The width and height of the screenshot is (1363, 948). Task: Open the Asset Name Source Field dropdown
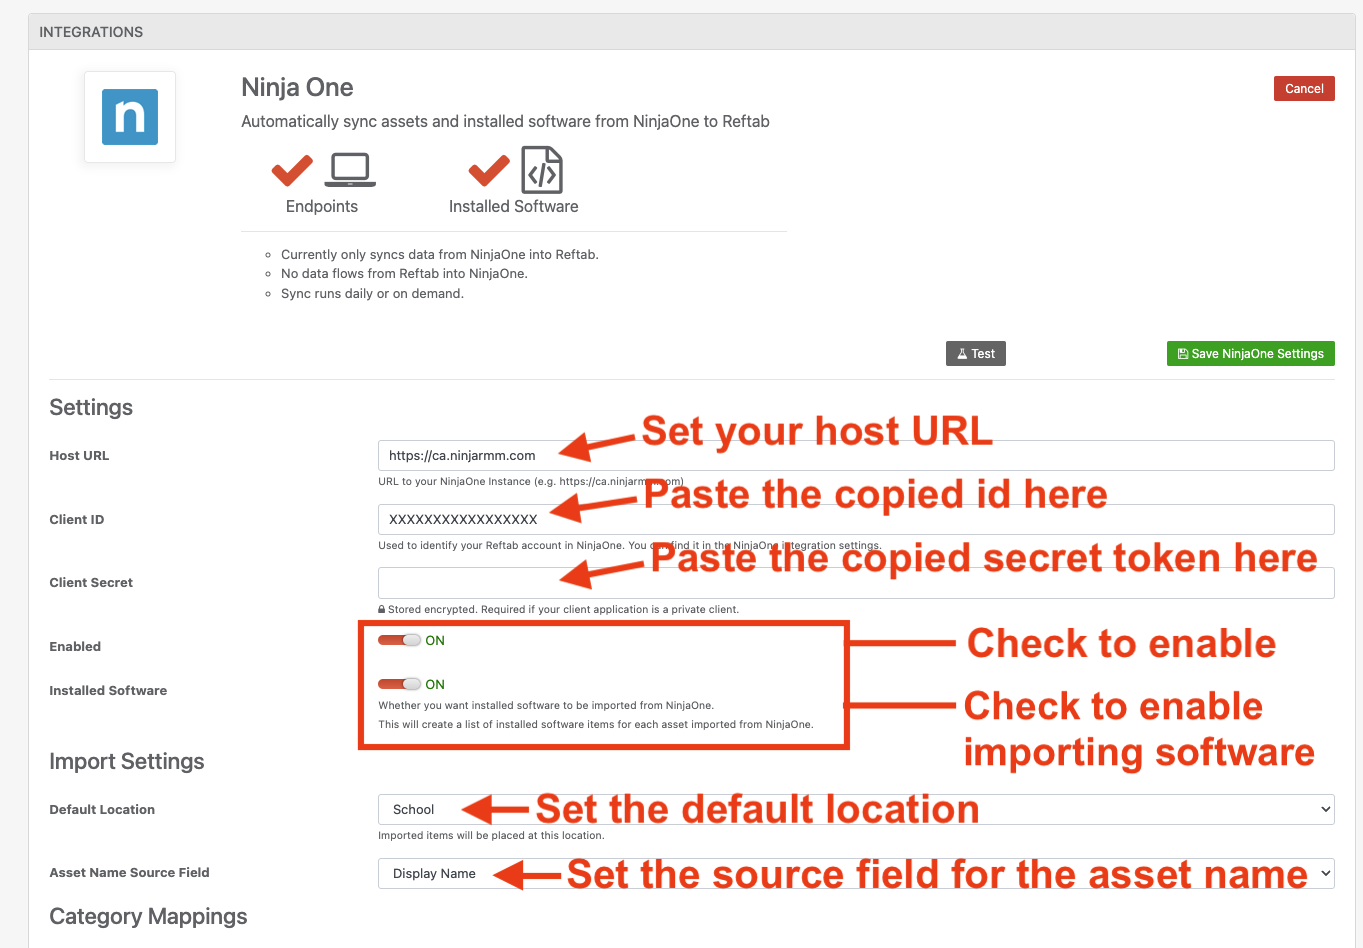[x=856, y=873]
